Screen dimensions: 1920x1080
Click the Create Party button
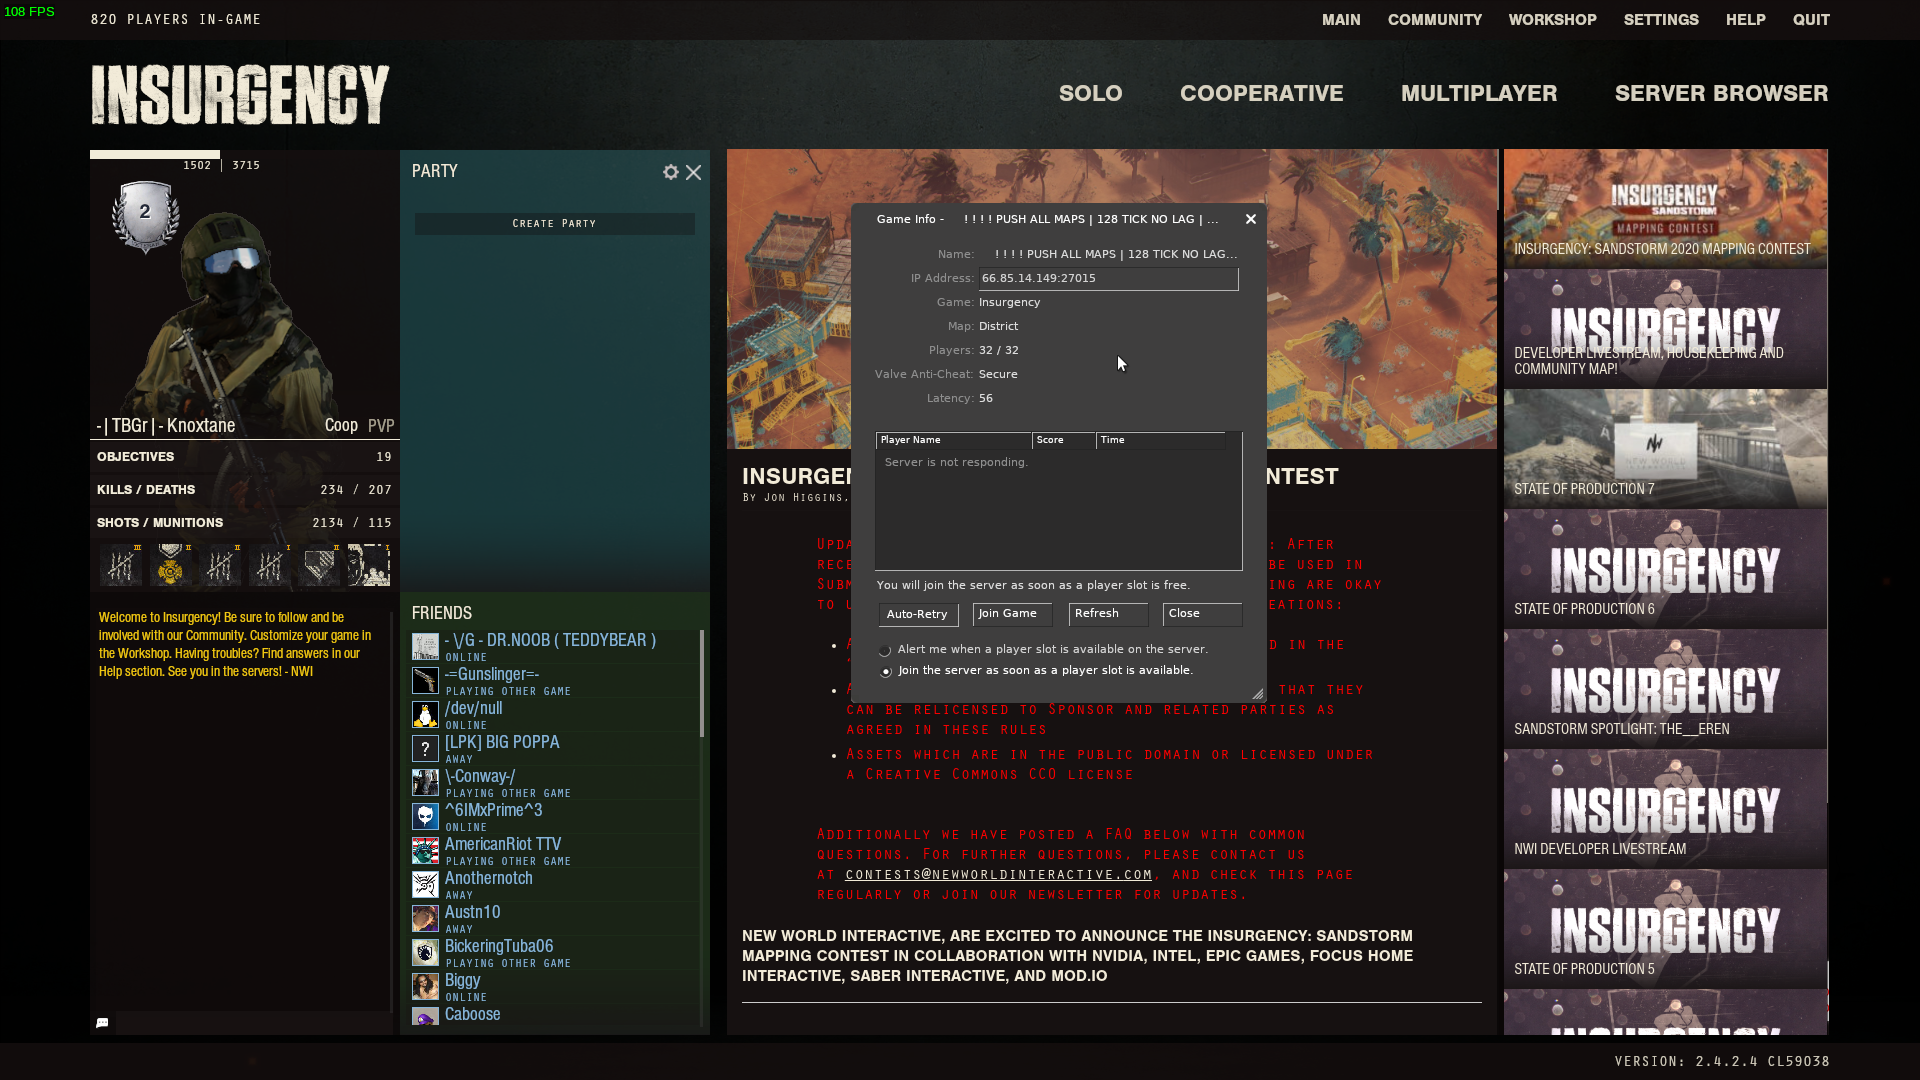[554, 224]
